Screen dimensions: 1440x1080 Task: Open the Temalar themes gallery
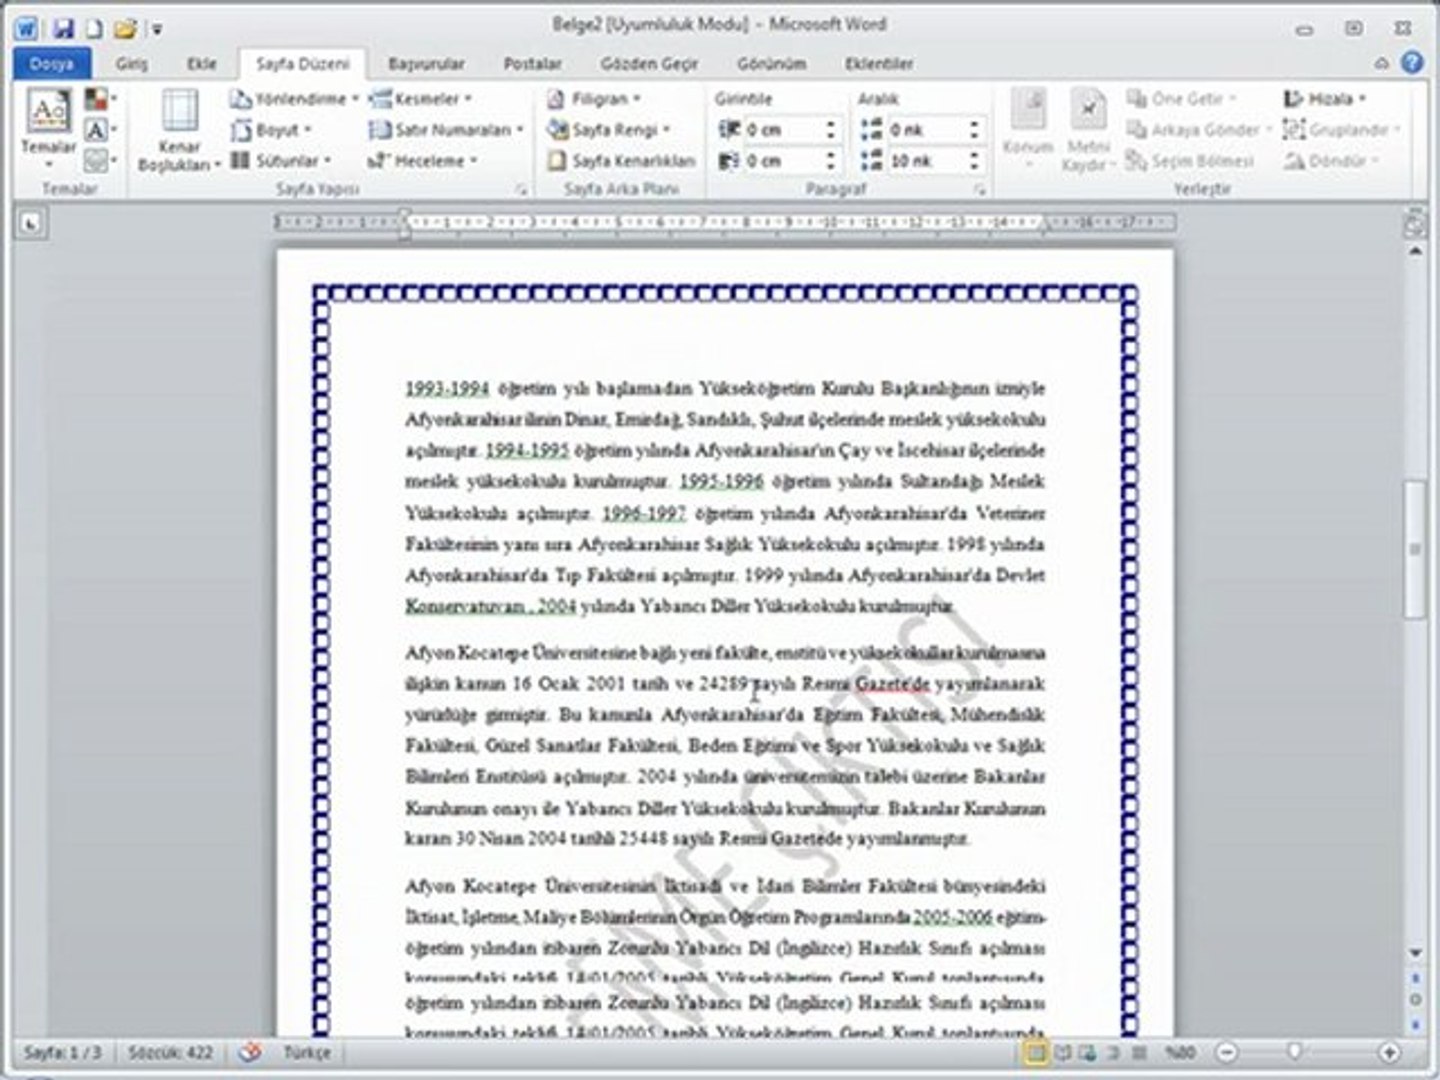[x=48, y=128]
